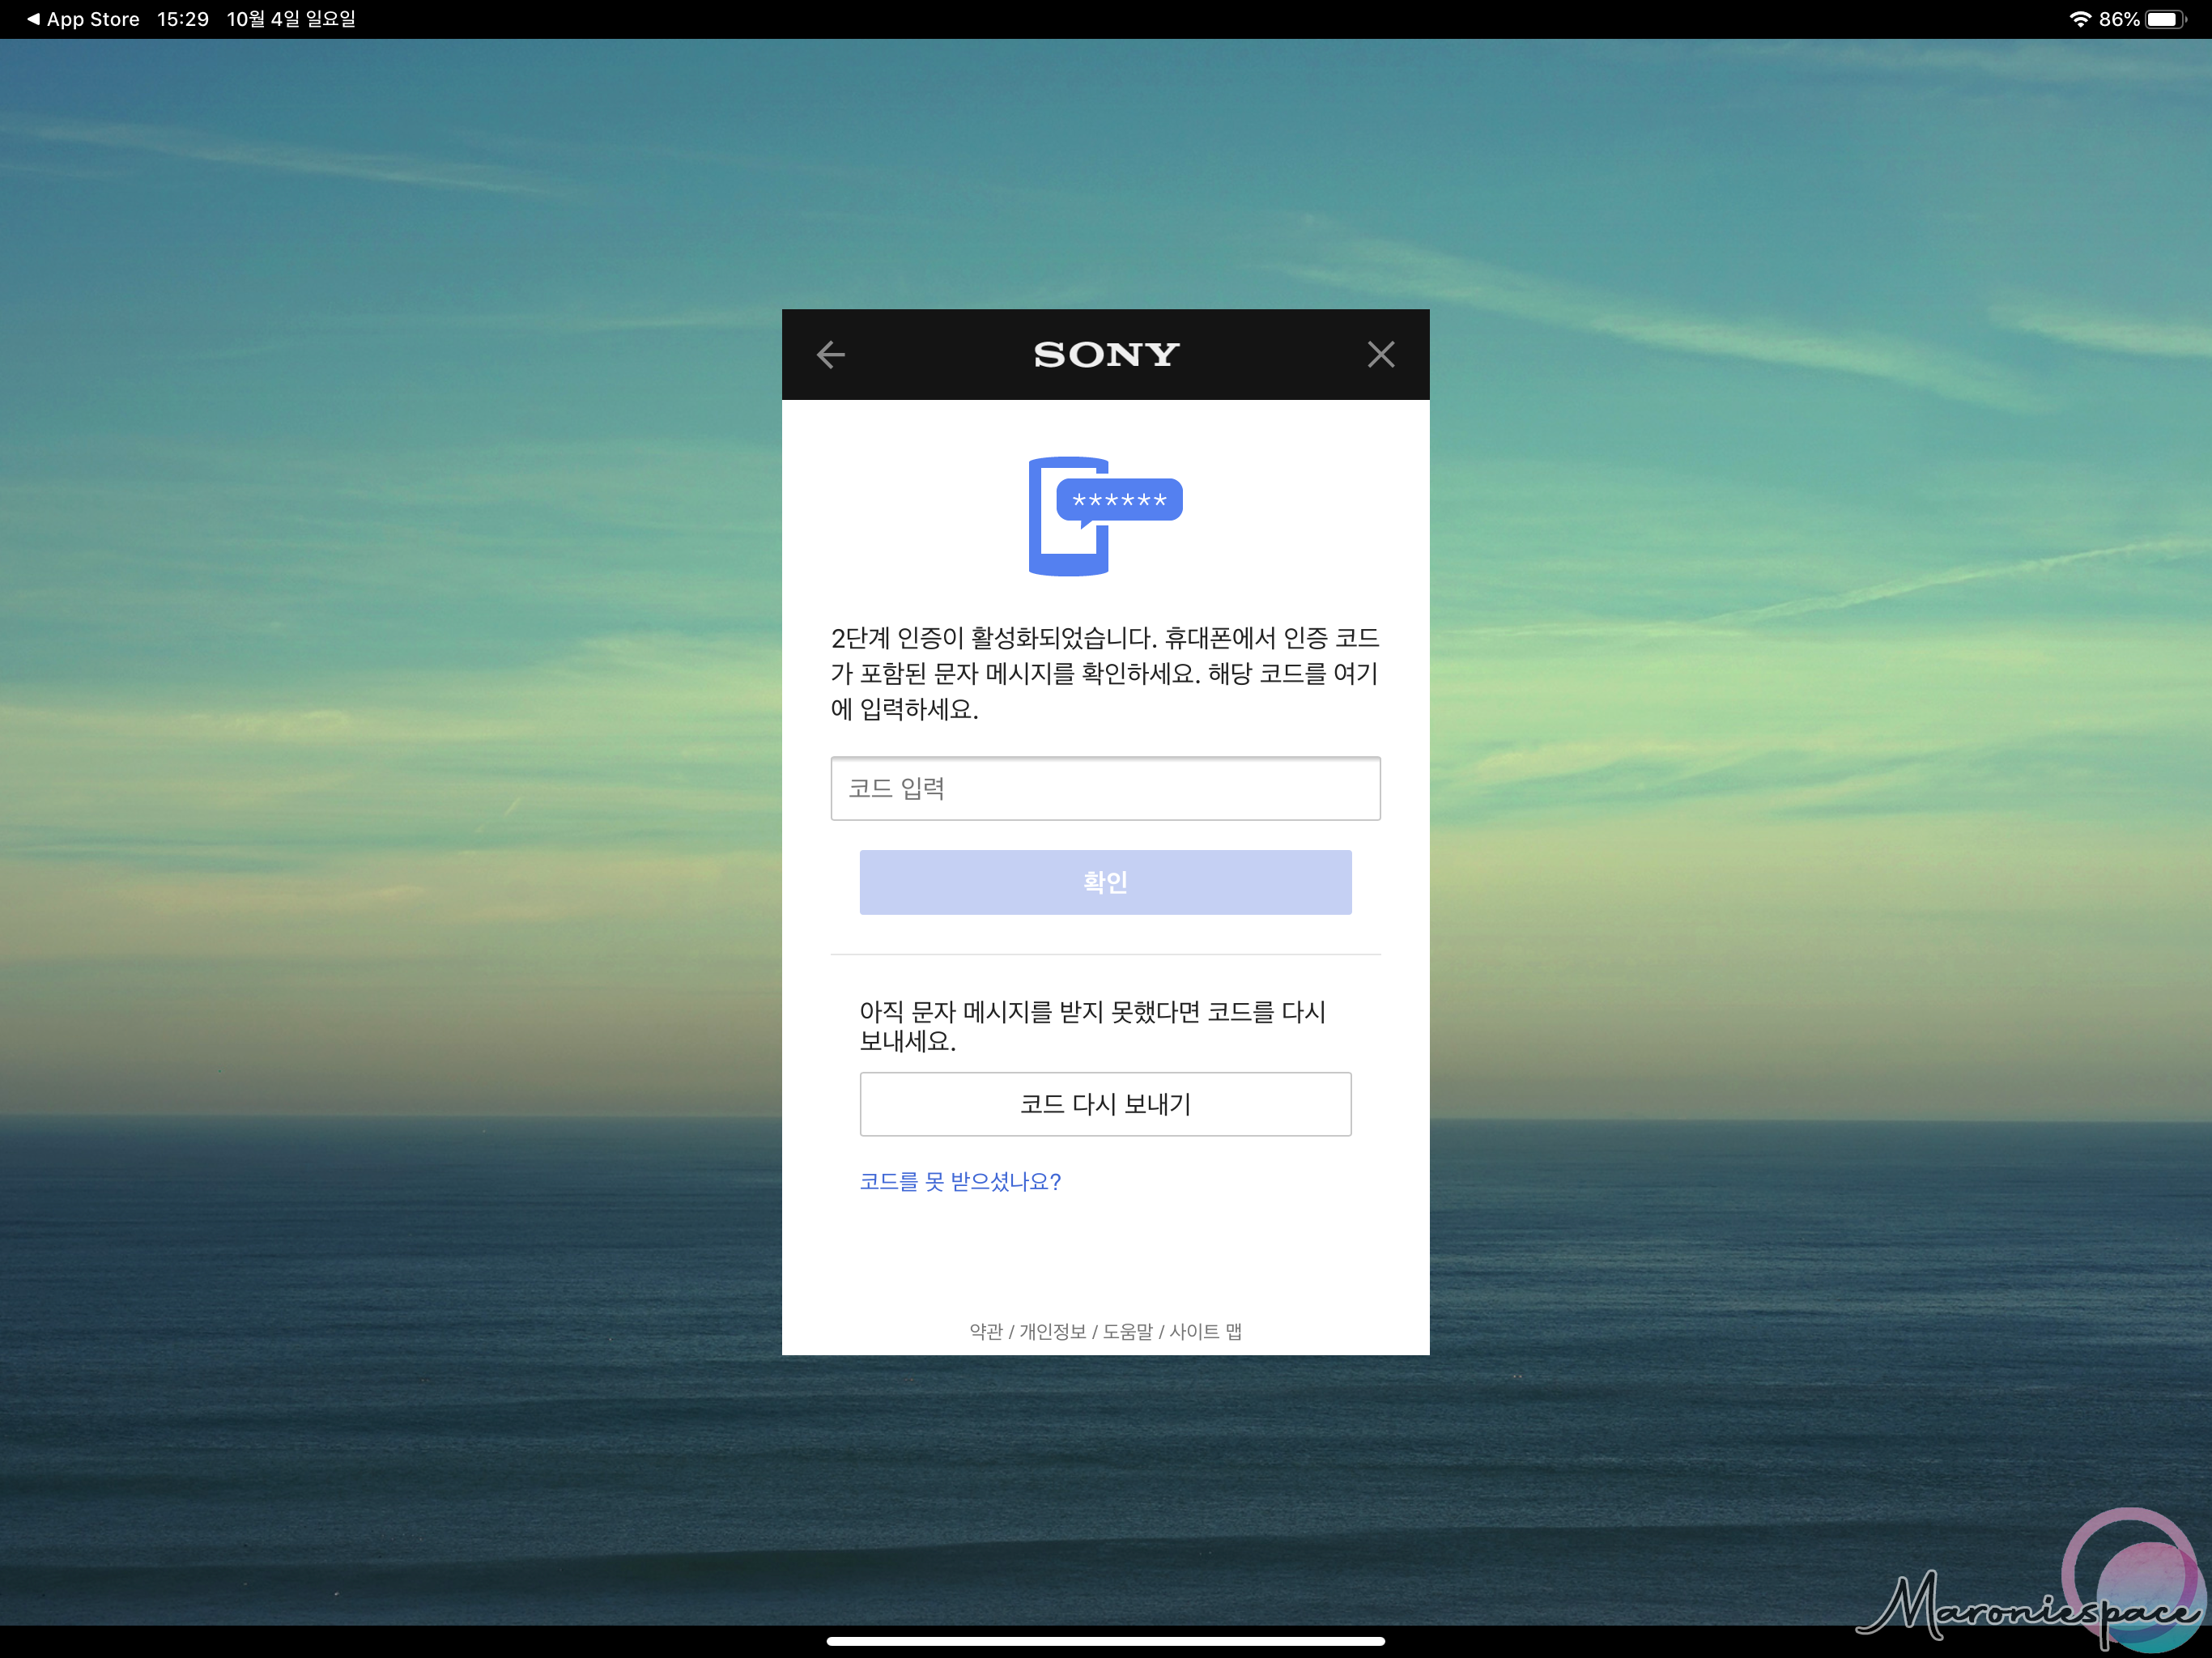
Task: Open the 사이트 맵 footer link
Action: [x=1205, y=1331]
